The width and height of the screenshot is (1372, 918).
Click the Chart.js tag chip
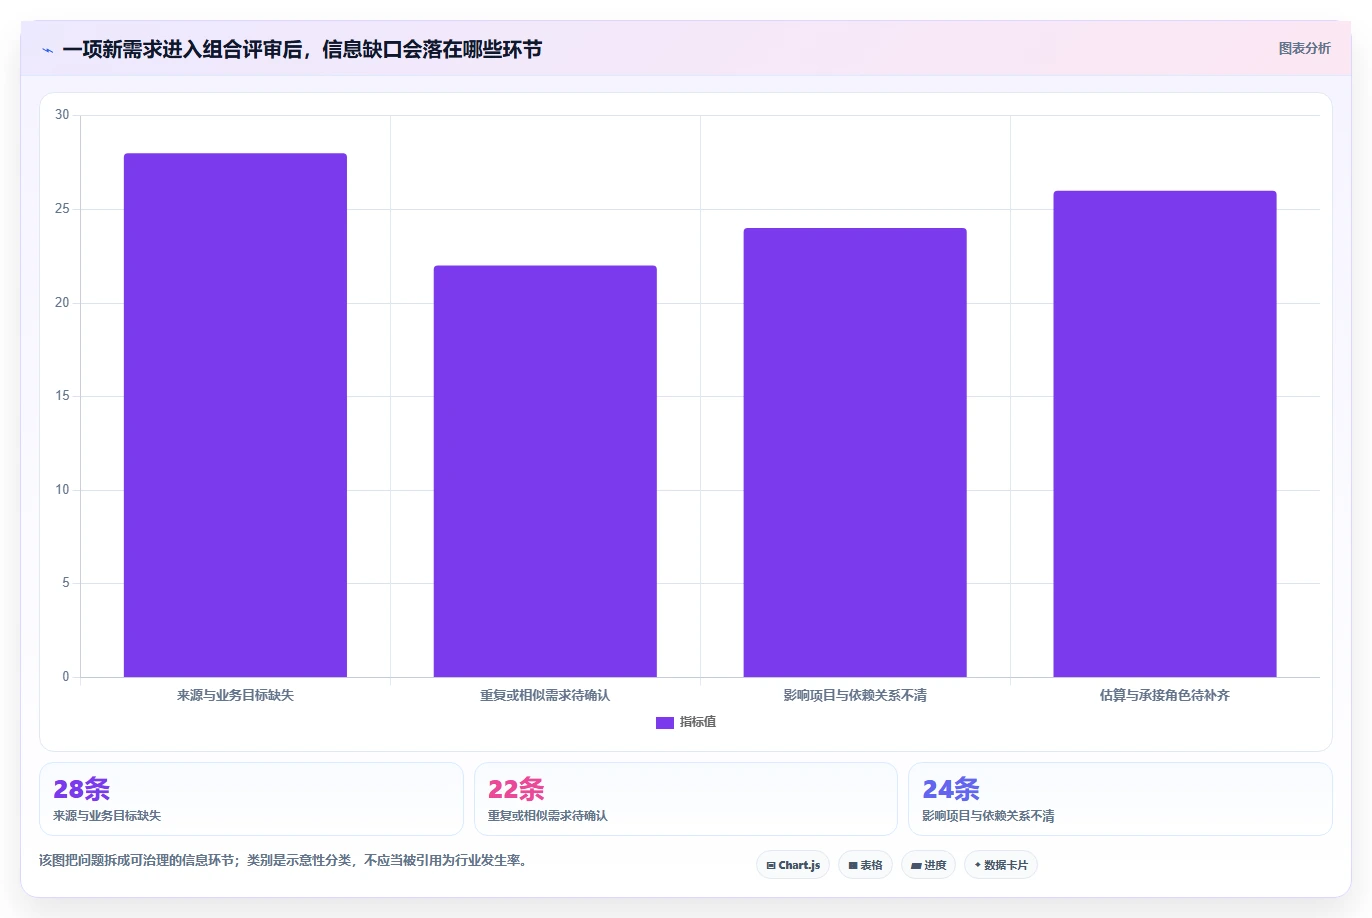tap(793, 865)
